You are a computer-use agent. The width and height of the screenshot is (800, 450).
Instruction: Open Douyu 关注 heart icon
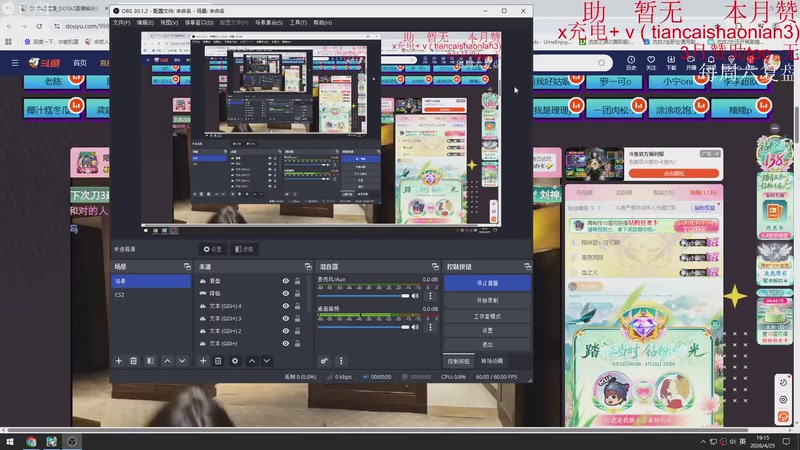(x=651, y=63)
